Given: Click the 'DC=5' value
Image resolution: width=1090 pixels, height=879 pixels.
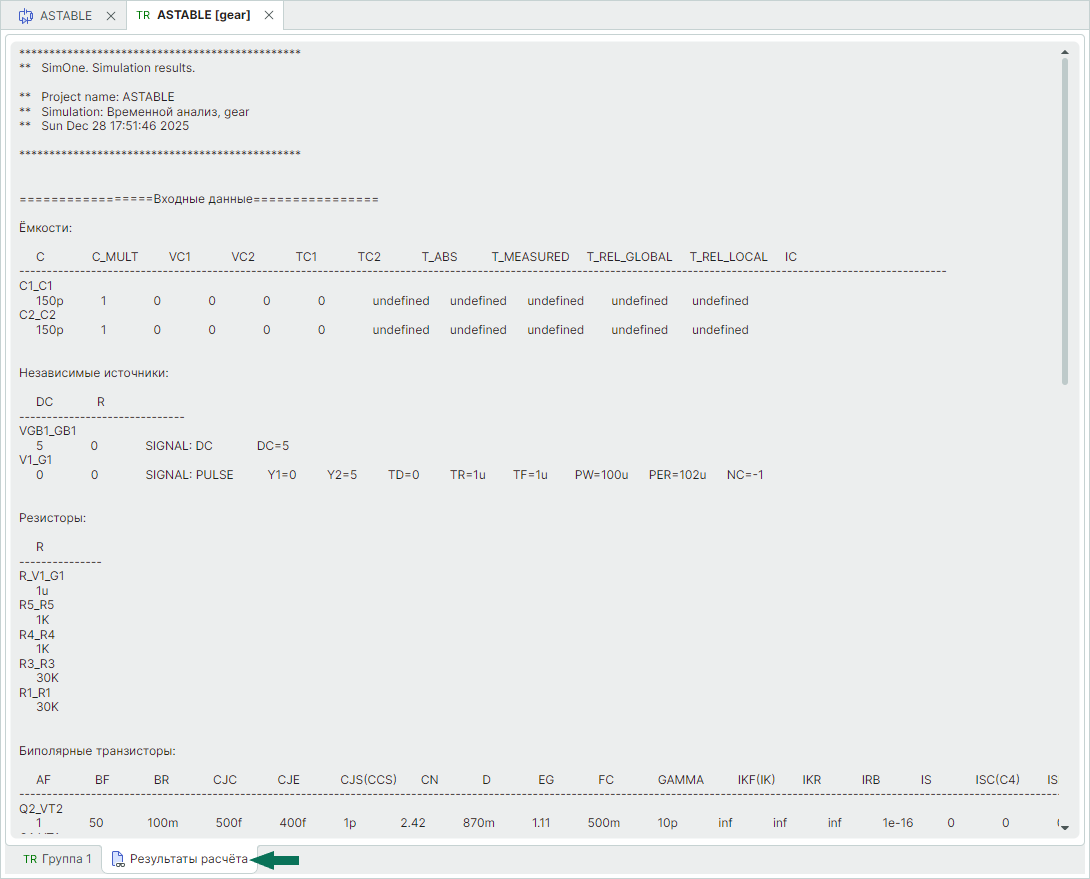Looking at the screenshot, I should [x=272, y=446].
